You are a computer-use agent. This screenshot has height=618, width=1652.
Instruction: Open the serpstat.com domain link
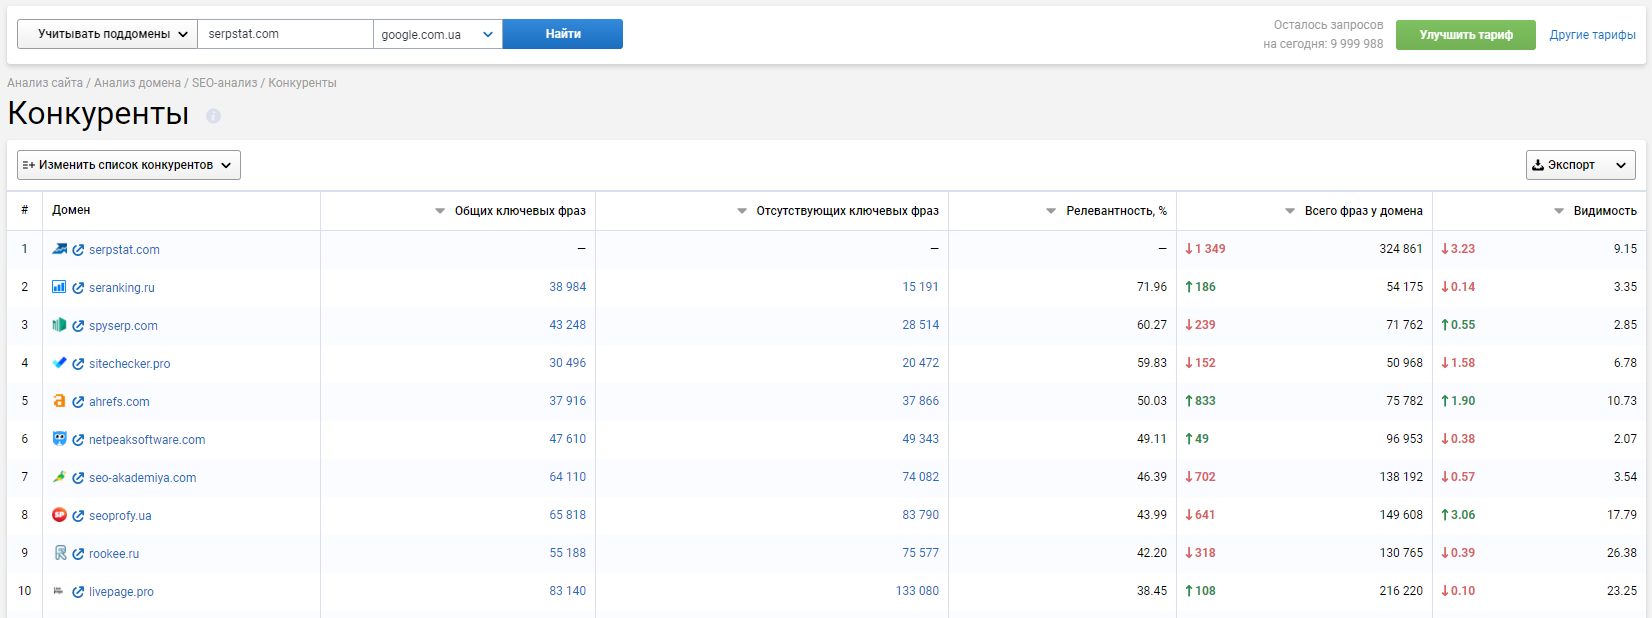click(x=124, y=250)
